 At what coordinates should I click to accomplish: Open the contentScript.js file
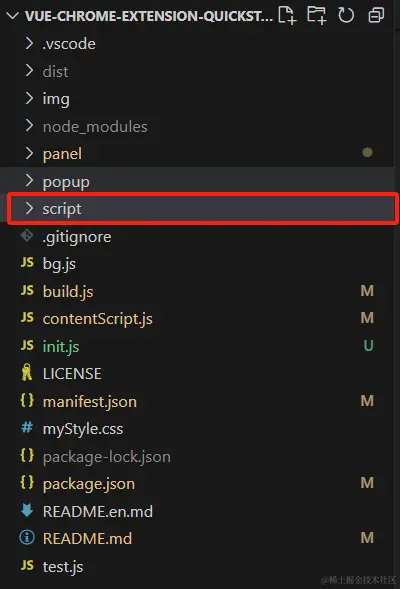(98, 319)
